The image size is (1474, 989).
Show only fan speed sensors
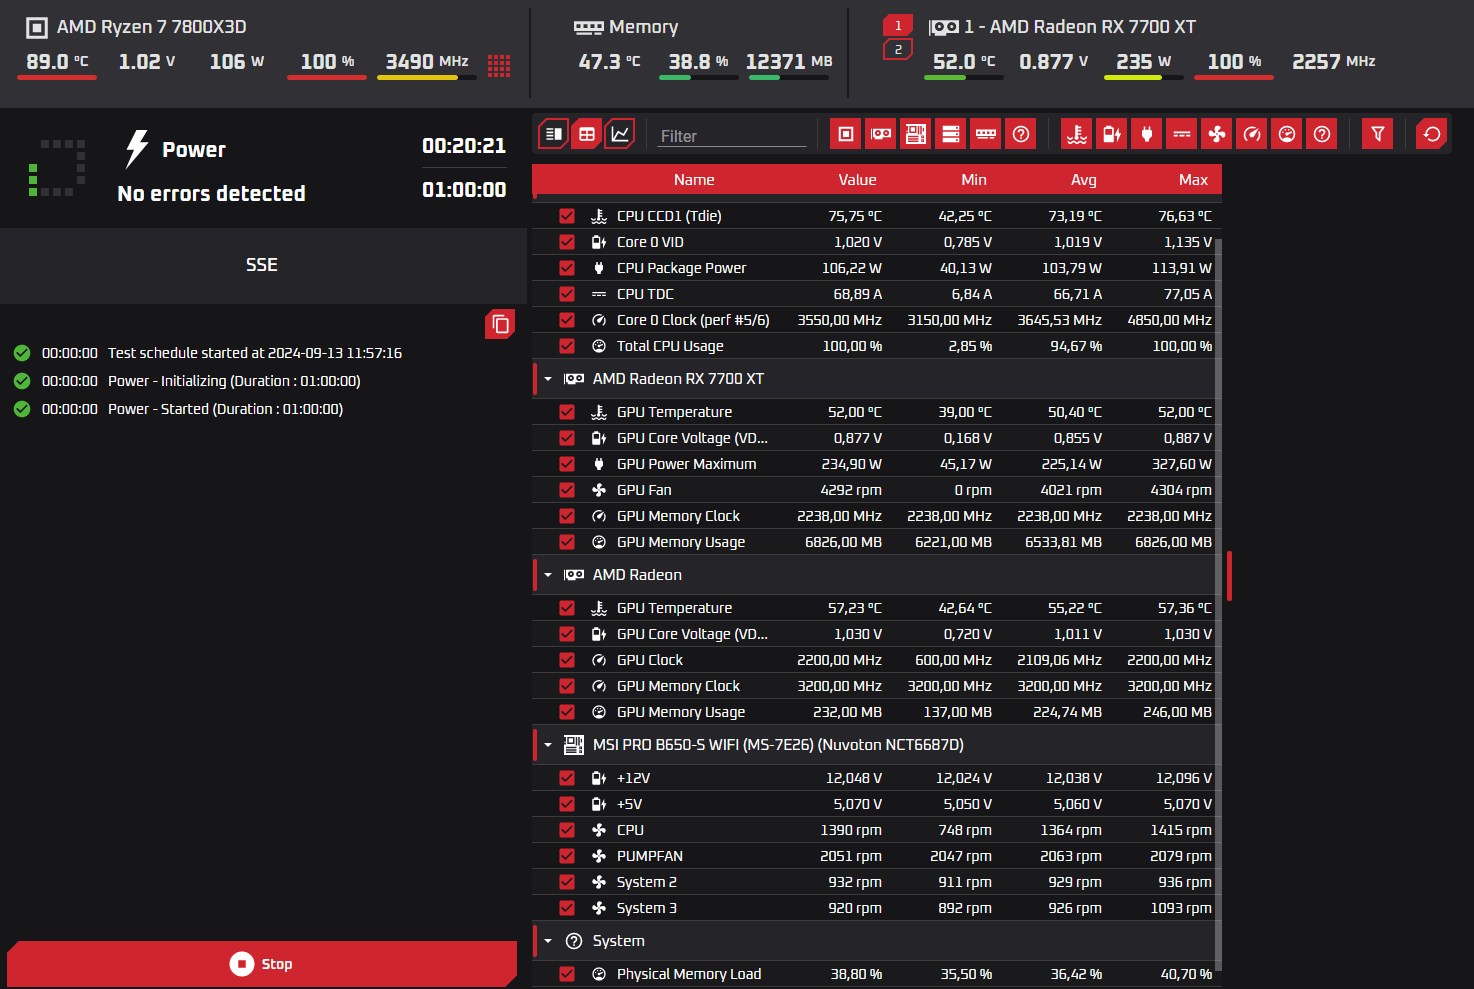point(1217,133)
